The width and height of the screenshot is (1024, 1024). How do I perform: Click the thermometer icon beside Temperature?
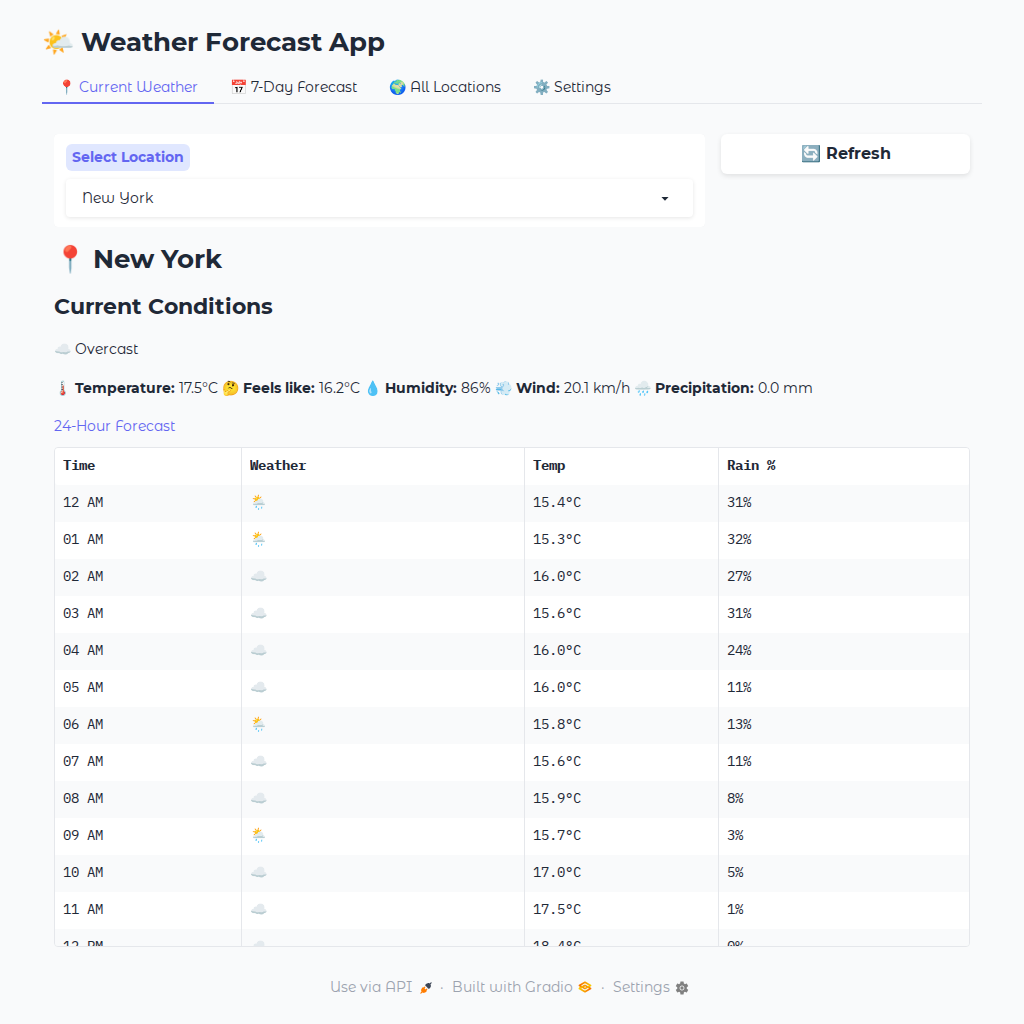coord(62,388)
